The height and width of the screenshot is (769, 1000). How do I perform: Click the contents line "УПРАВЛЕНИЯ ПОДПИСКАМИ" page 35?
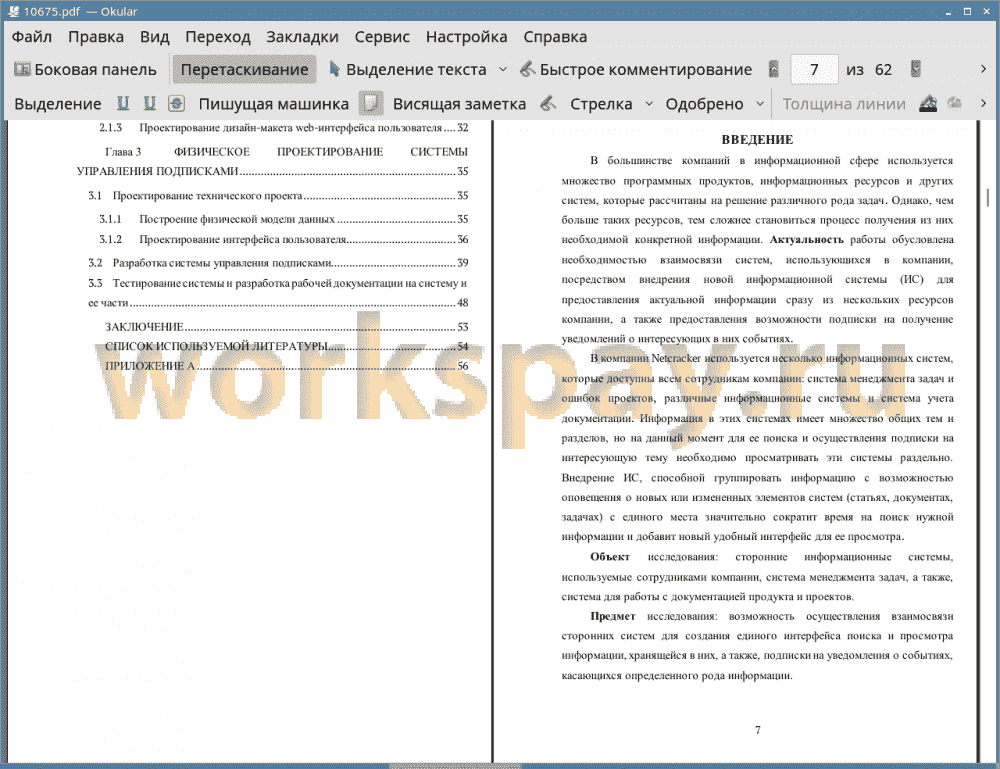[272, 171]
